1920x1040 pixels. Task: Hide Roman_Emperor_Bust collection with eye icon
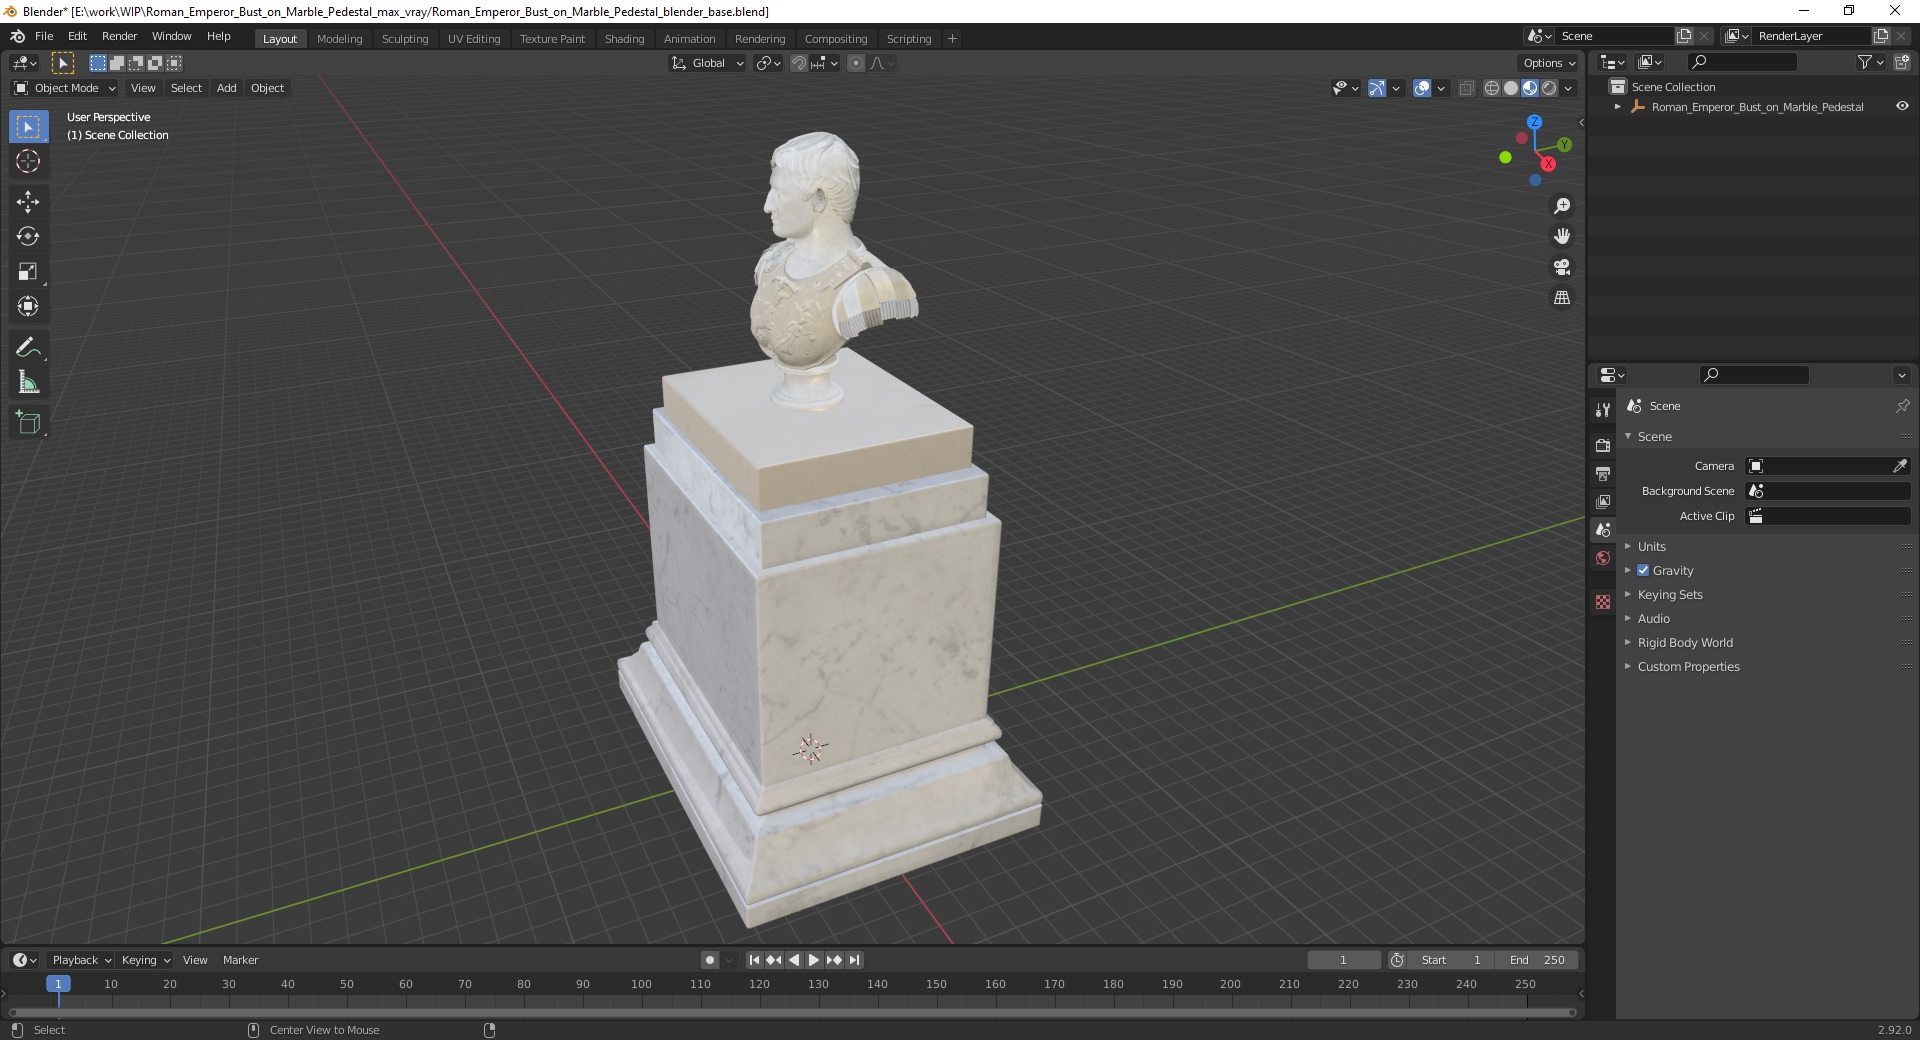coord(1902,107)
